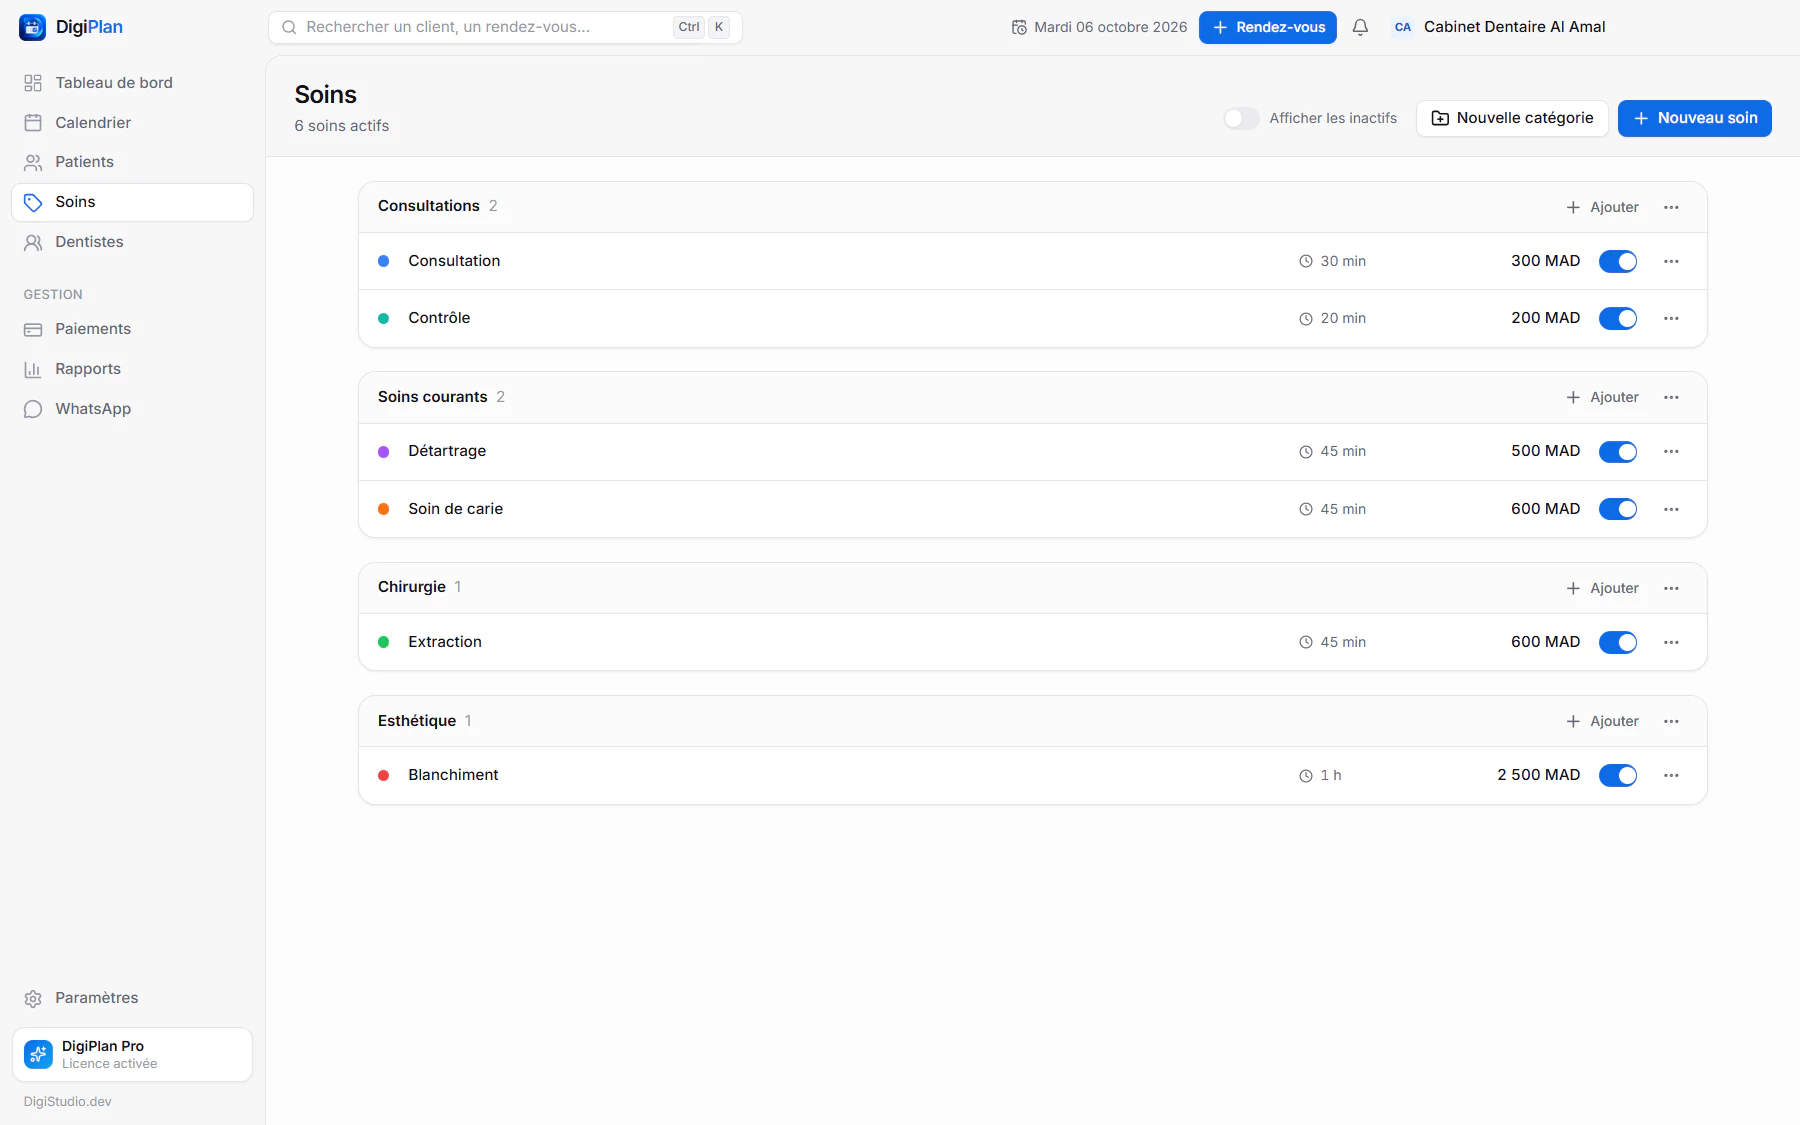Screen dimensions: 1800x1125
Task: Navigate to Patients
Action: (x=132, y=162)
